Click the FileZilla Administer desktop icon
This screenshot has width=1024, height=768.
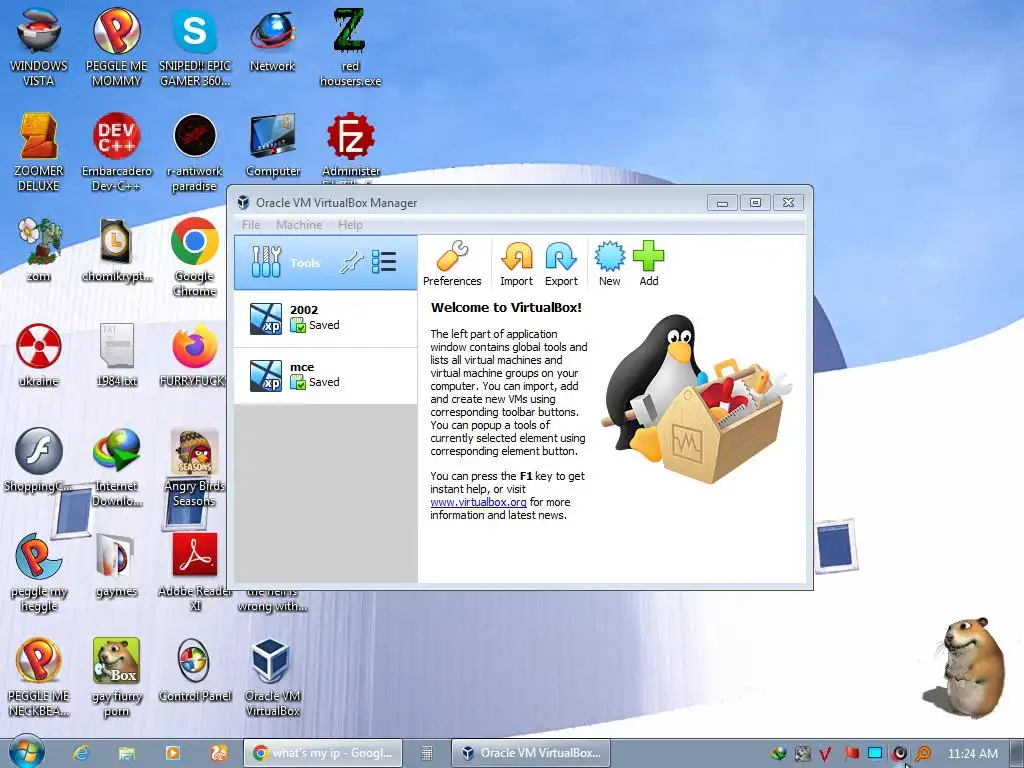pos(351,146)
